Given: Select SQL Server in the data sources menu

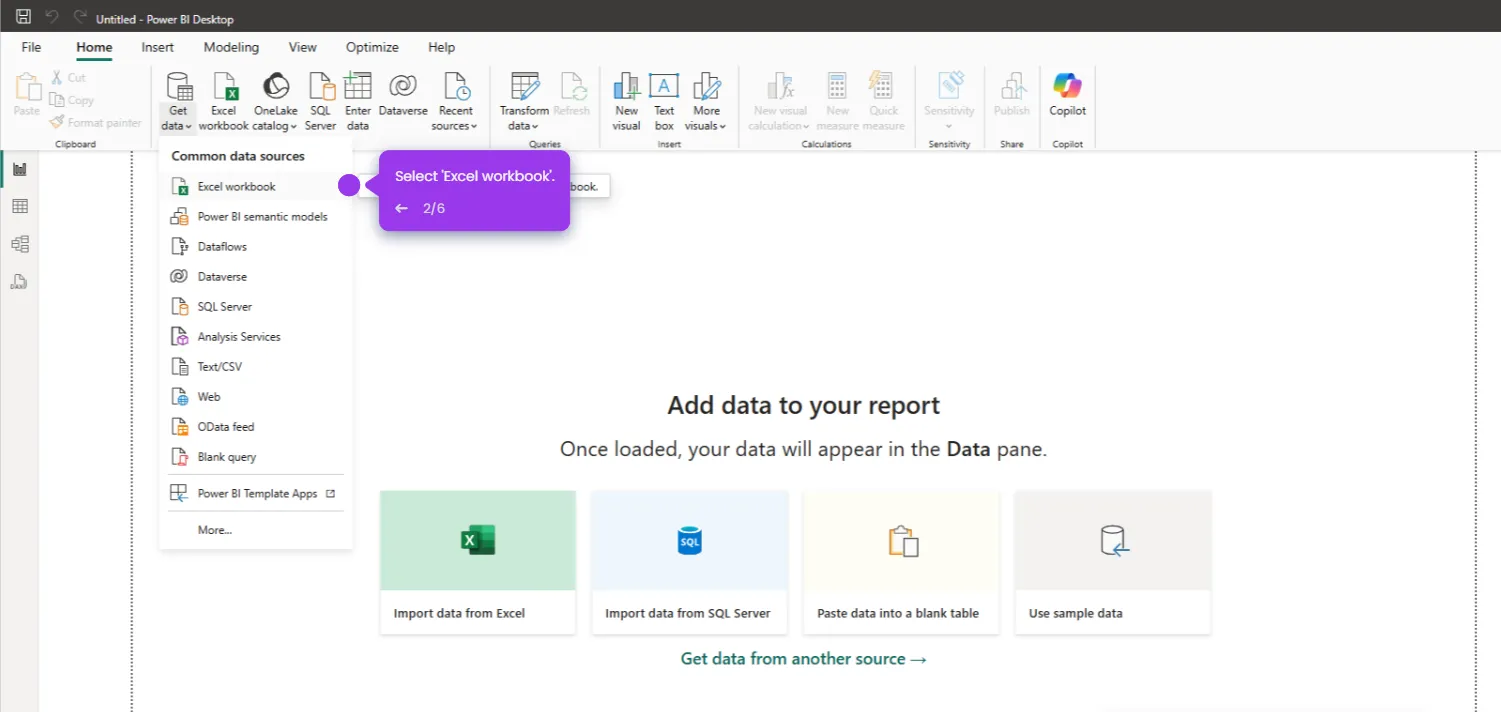Looking at the screenshot, I should pyautogui.click(x=255, y=306).
